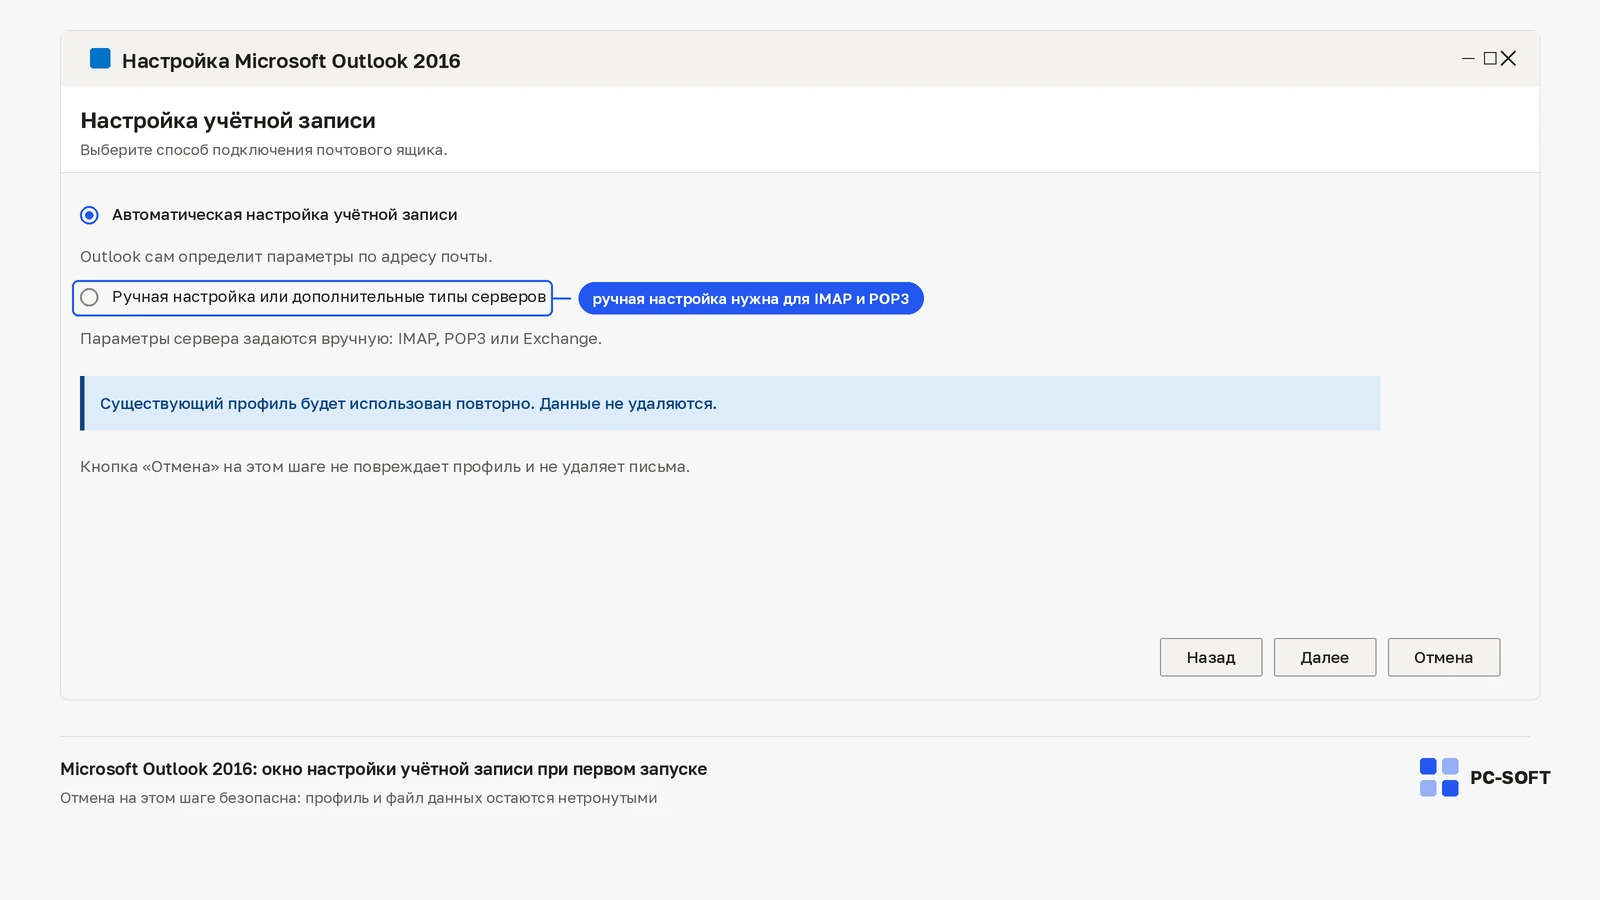Click text 'Параметры сервера задаются вручную'
Screen dimensions: 1600x900
[234, 339]
